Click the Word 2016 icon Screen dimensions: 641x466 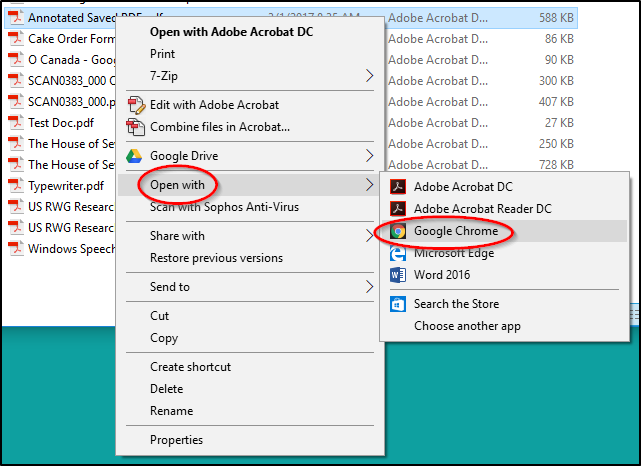coord(397,275)
